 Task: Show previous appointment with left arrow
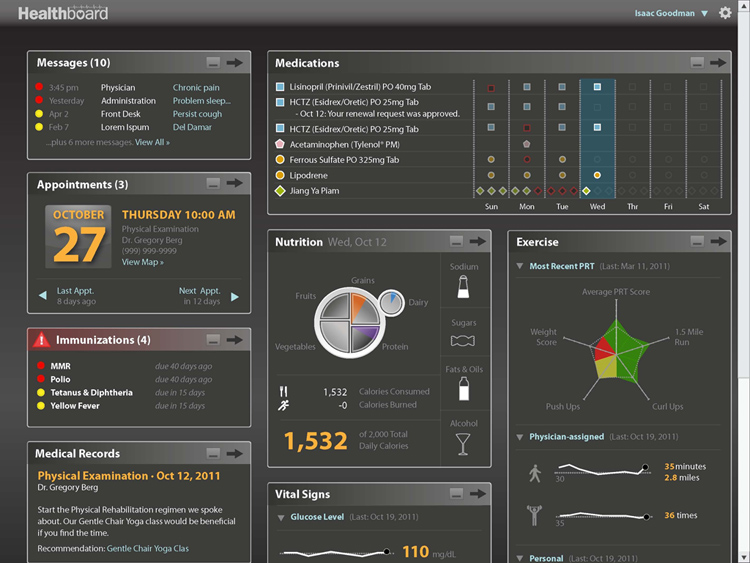[x=43, y=295]
